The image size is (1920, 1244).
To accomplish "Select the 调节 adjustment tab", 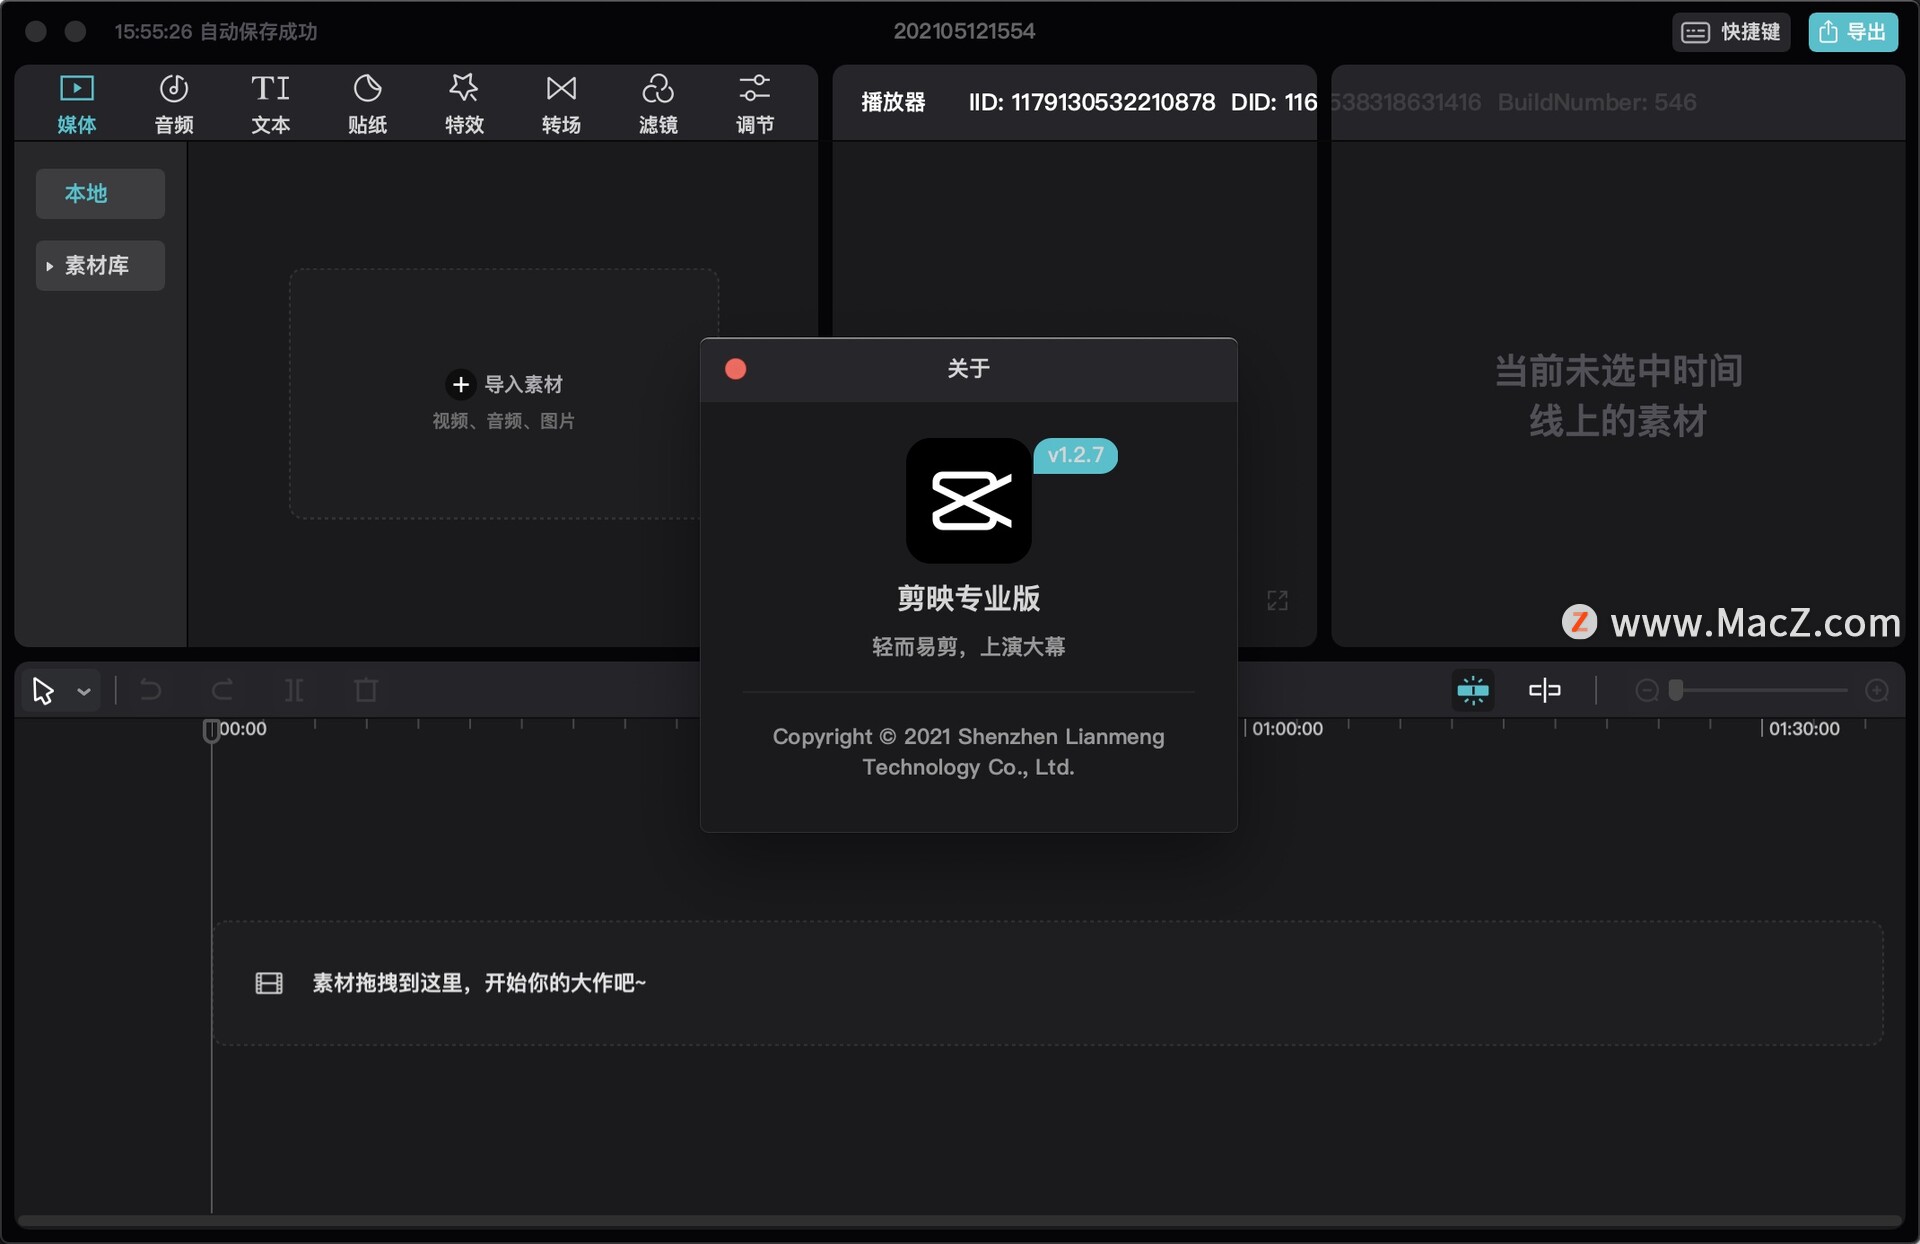I will 755,104.
